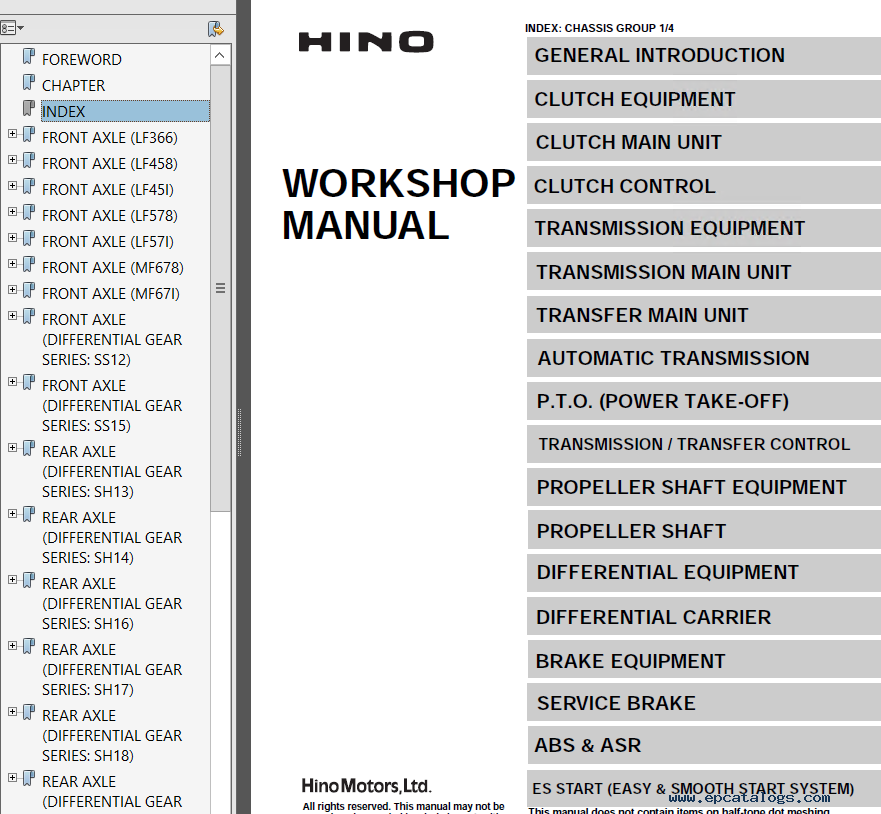
Task: Click bookmark icon beside FRONT AXLE (MF678)
Action: (29, 264)
